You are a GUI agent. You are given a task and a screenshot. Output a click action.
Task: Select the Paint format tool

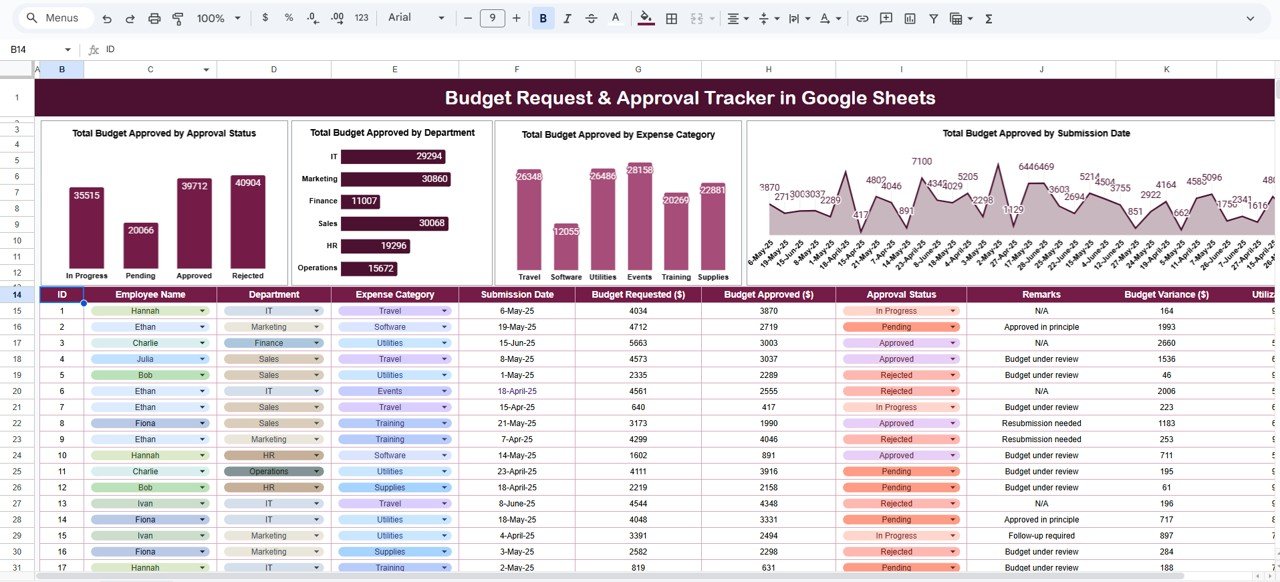(179, 18)
